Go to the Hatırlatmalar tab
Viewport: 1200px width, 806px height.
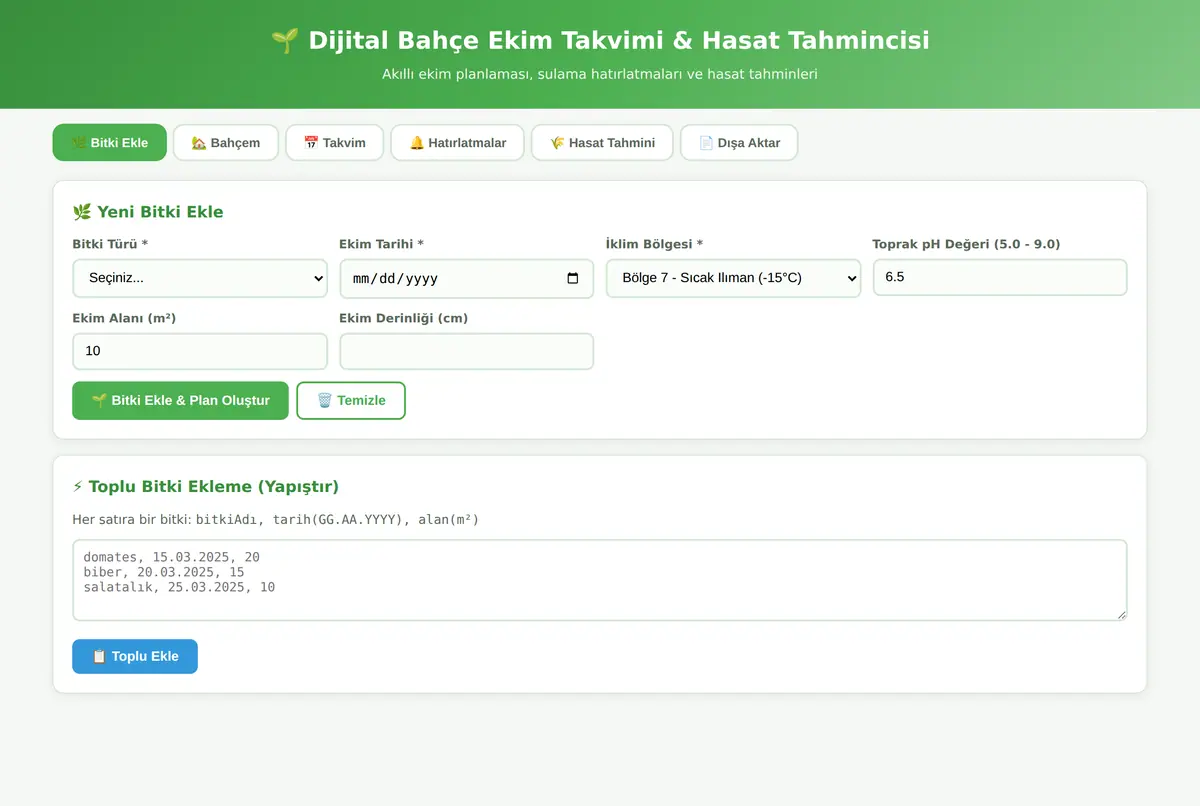click(458, 143)
